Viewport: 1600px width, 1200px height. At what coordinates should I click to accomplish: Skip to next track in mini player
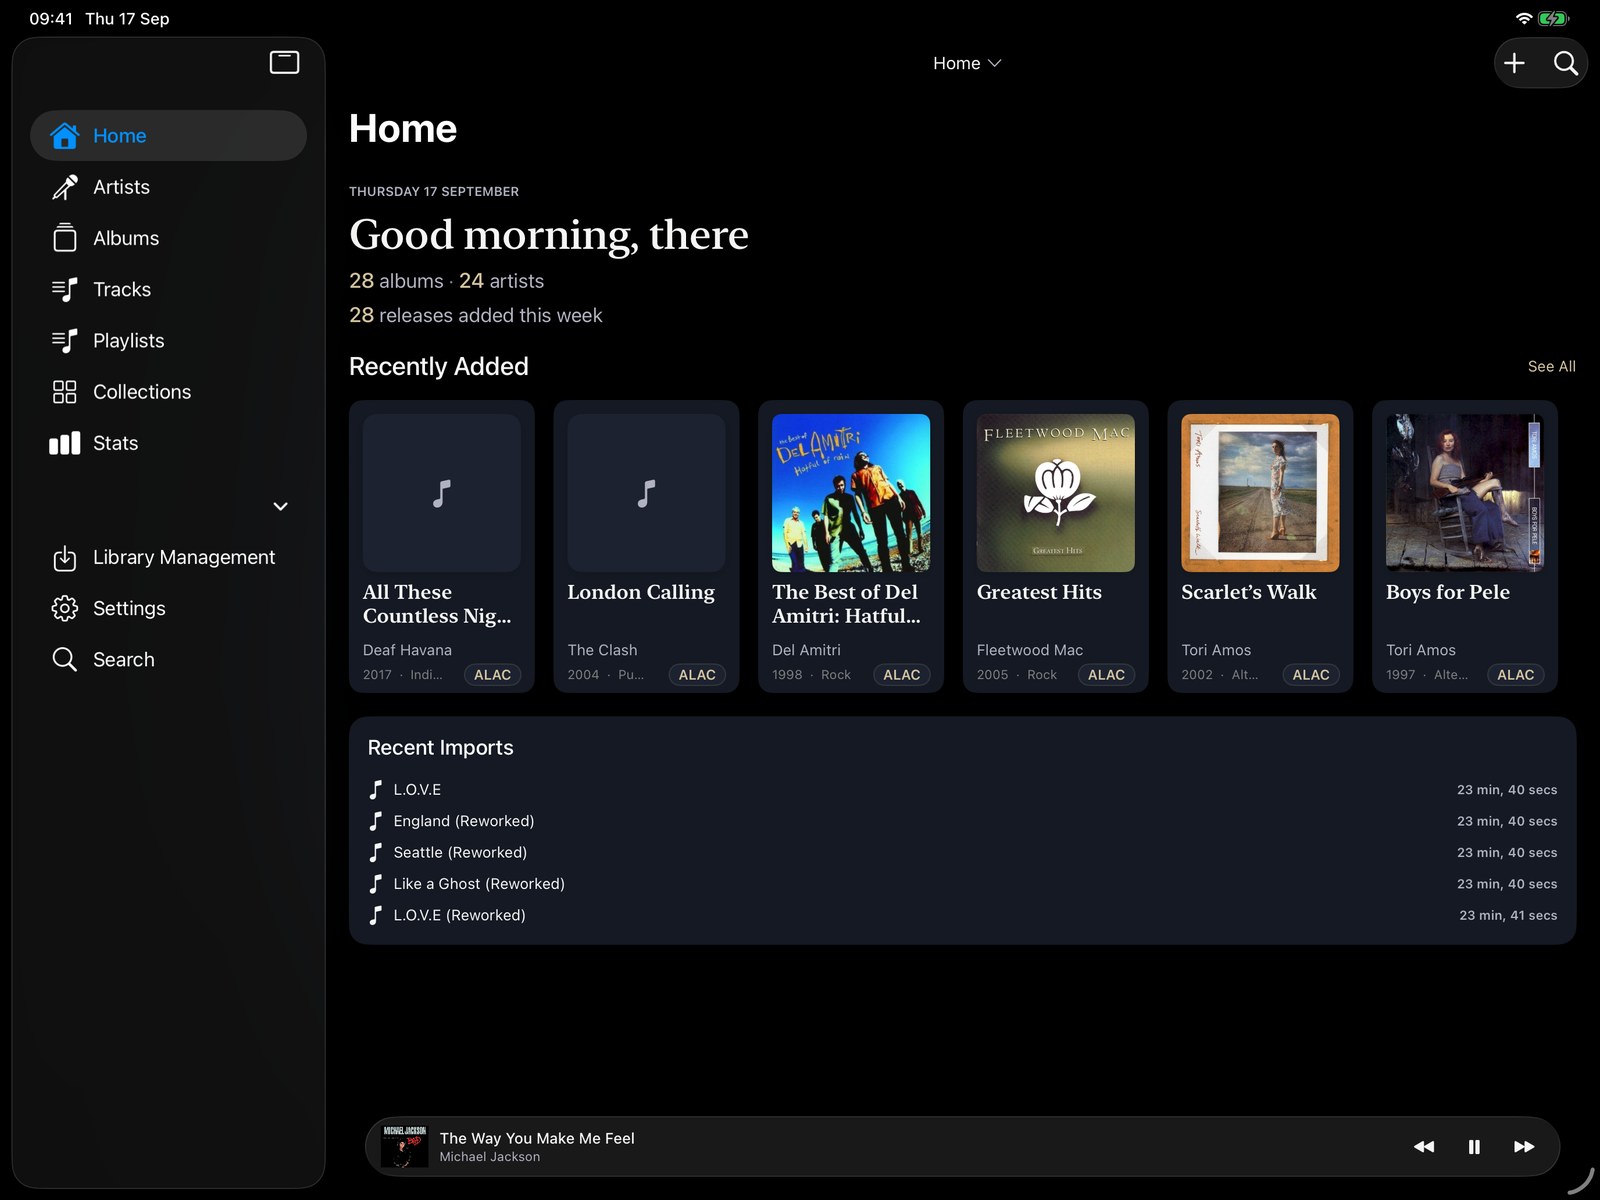tap(1524, 1147)
